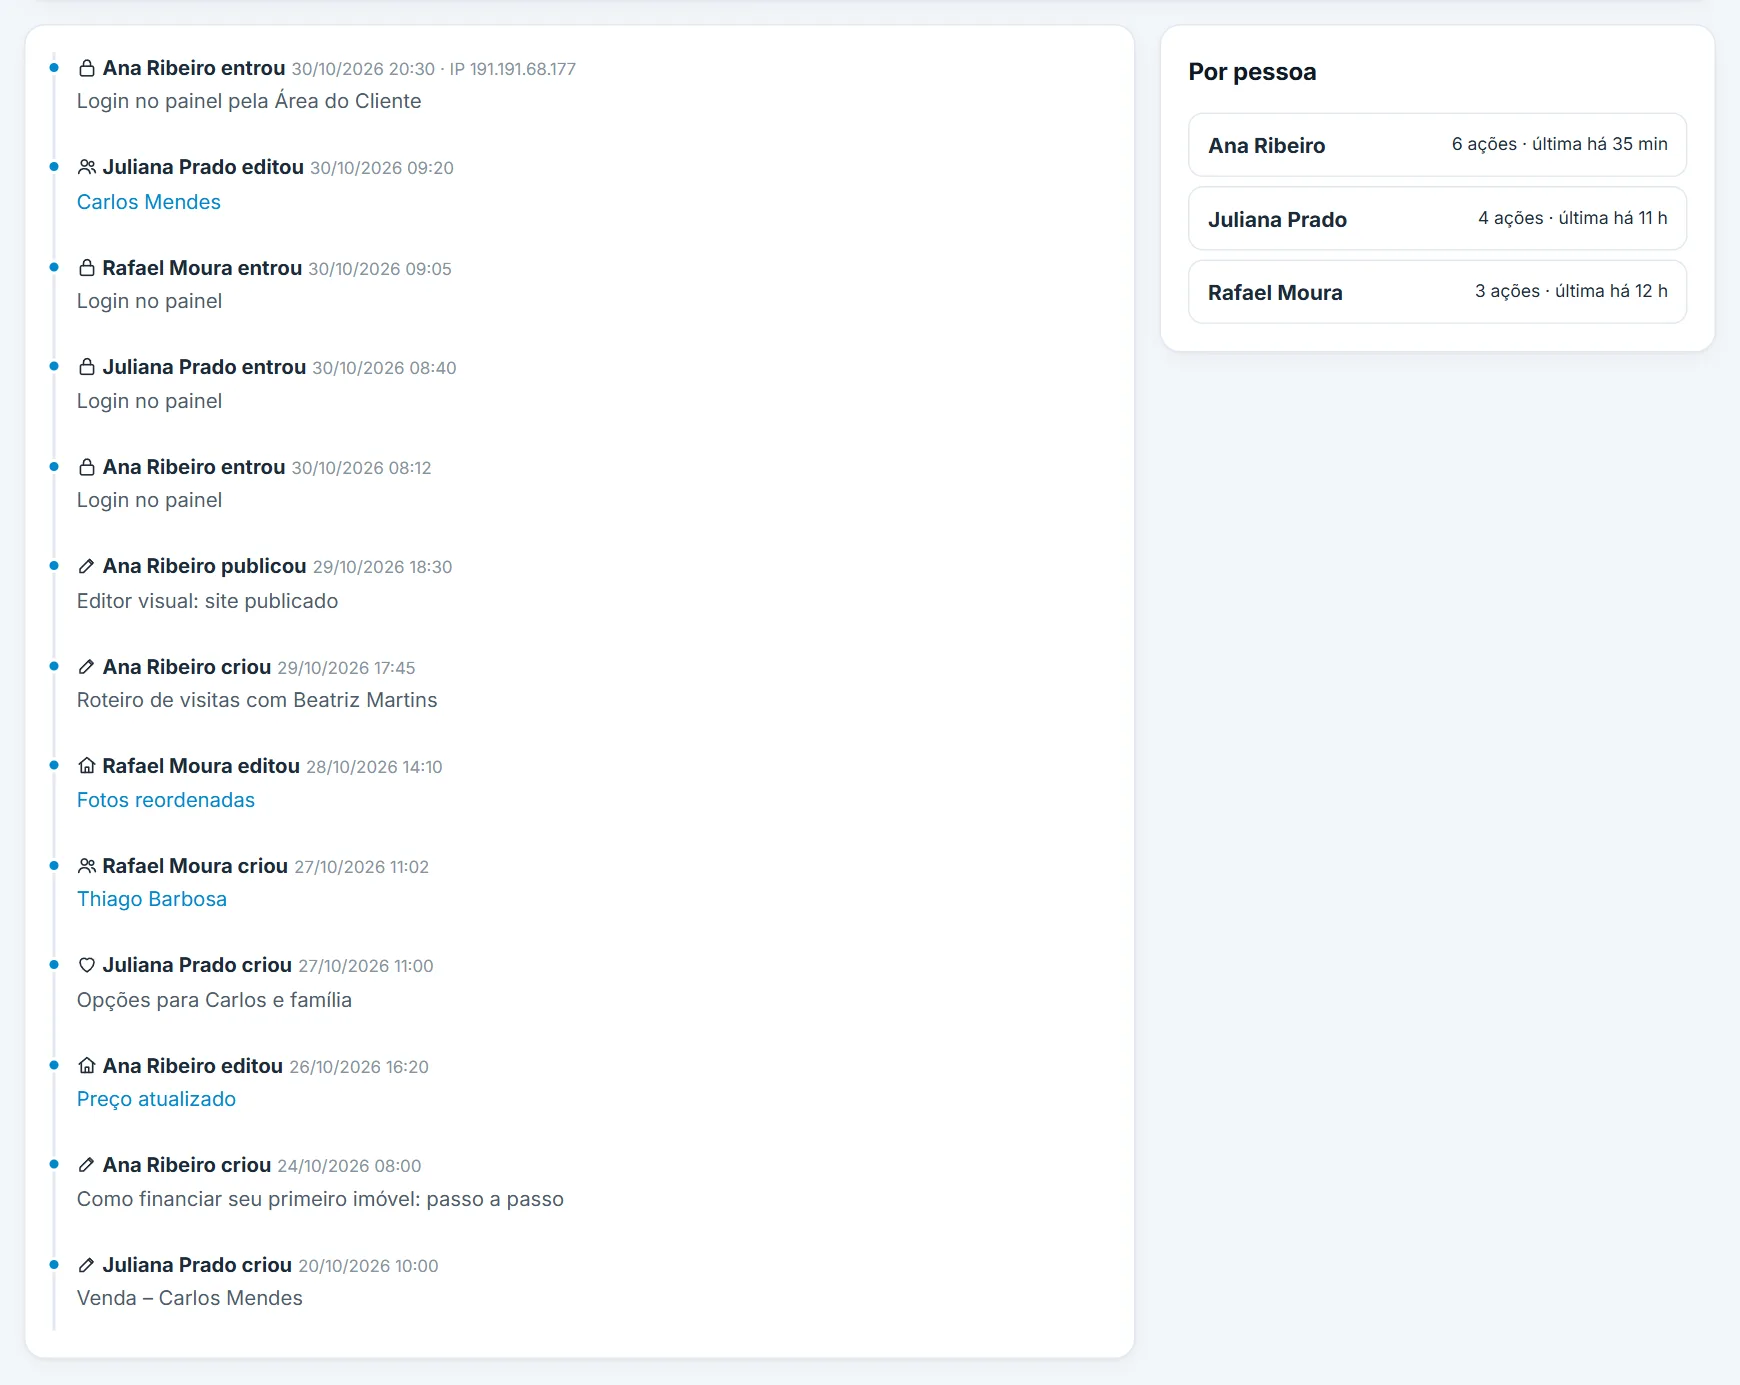Viewport: 1740px width, 1385px height.
Task: Click 'Login no painel' under Juliana Prado entrou
Action: coord(150,401)
